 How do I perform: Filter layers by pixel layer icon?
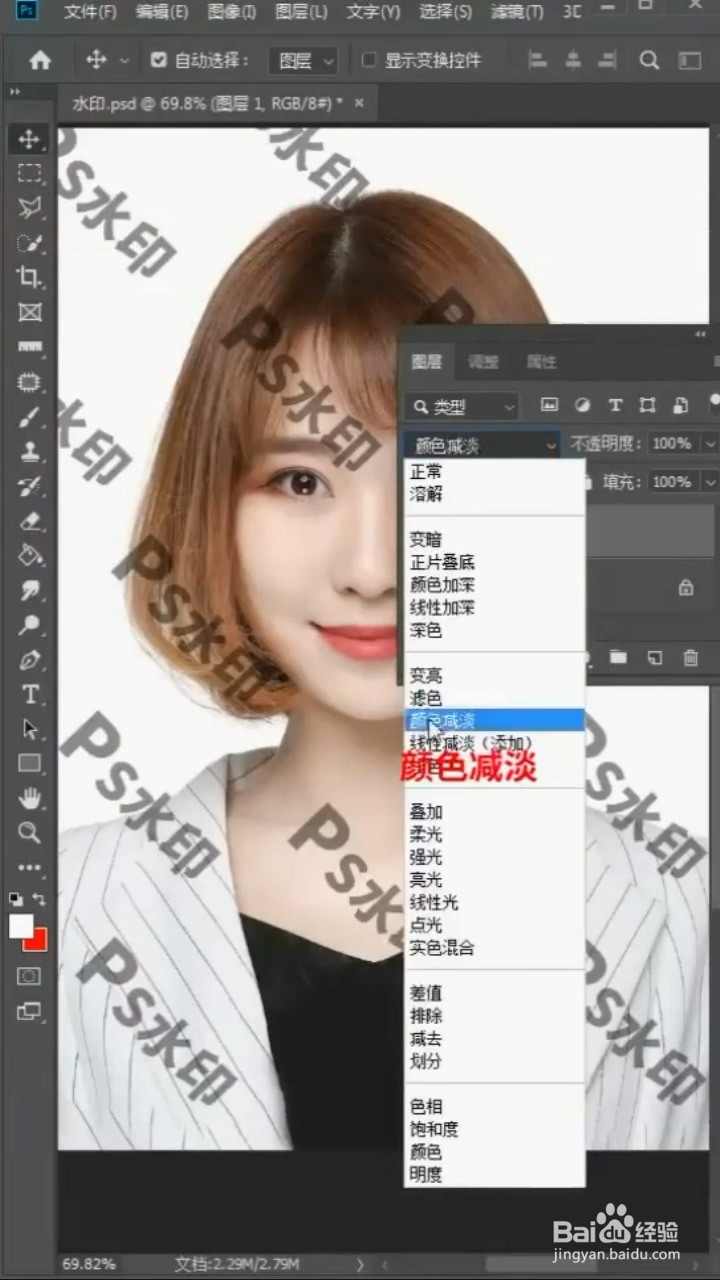pos(548,405)
